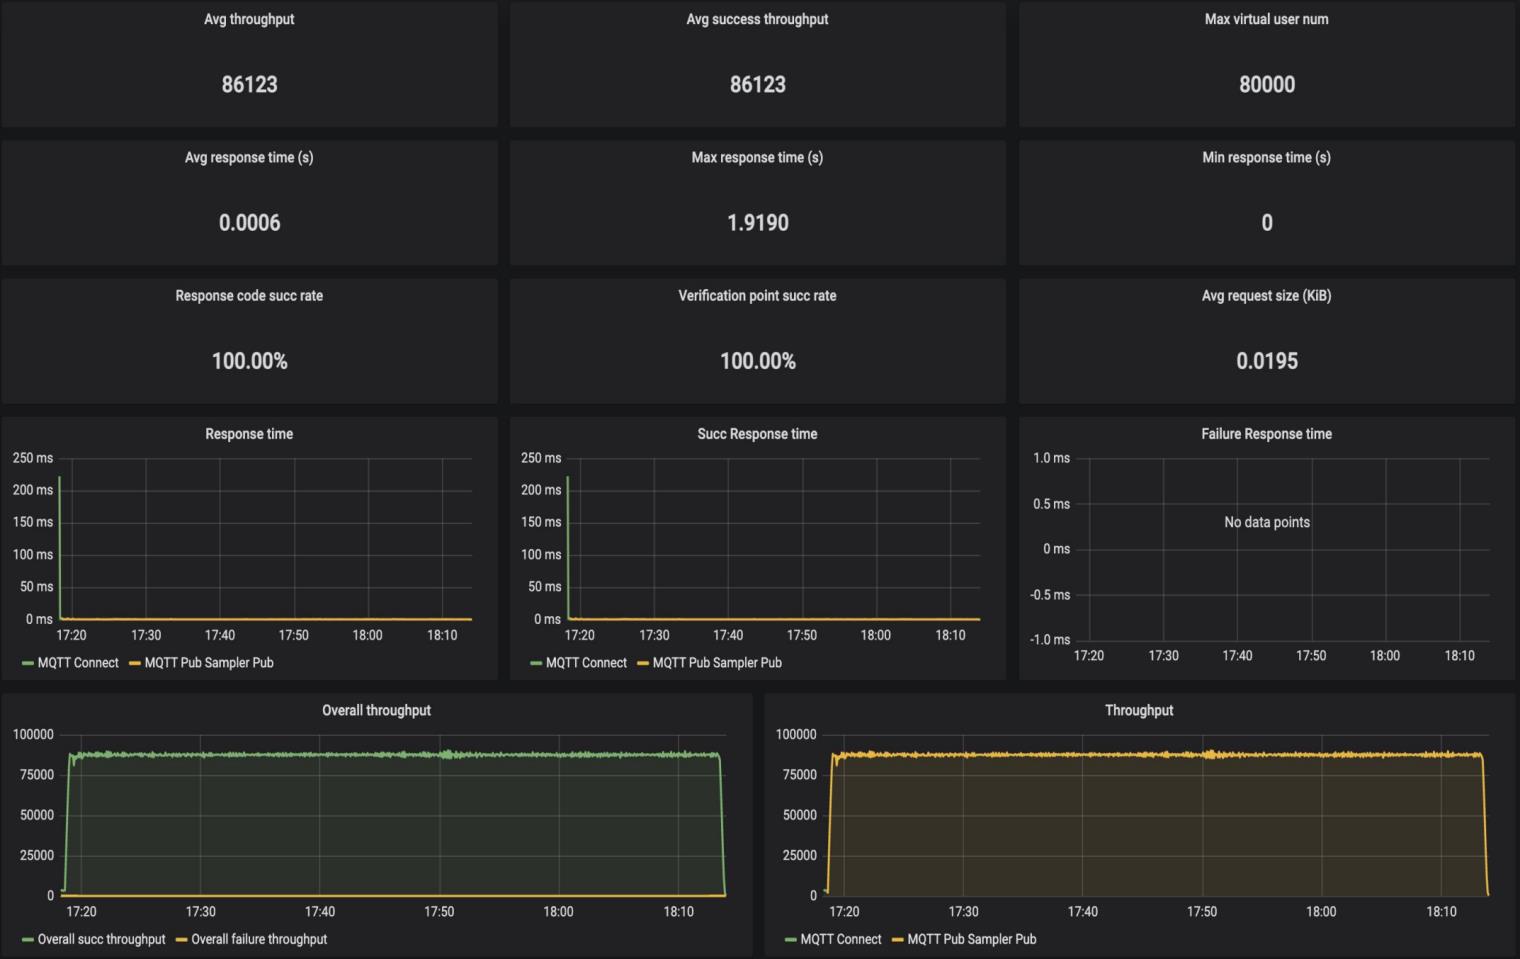Open the Max response time (s) panel title
The width and height of the screenshot is (1520, 959).
click(757, 157)
